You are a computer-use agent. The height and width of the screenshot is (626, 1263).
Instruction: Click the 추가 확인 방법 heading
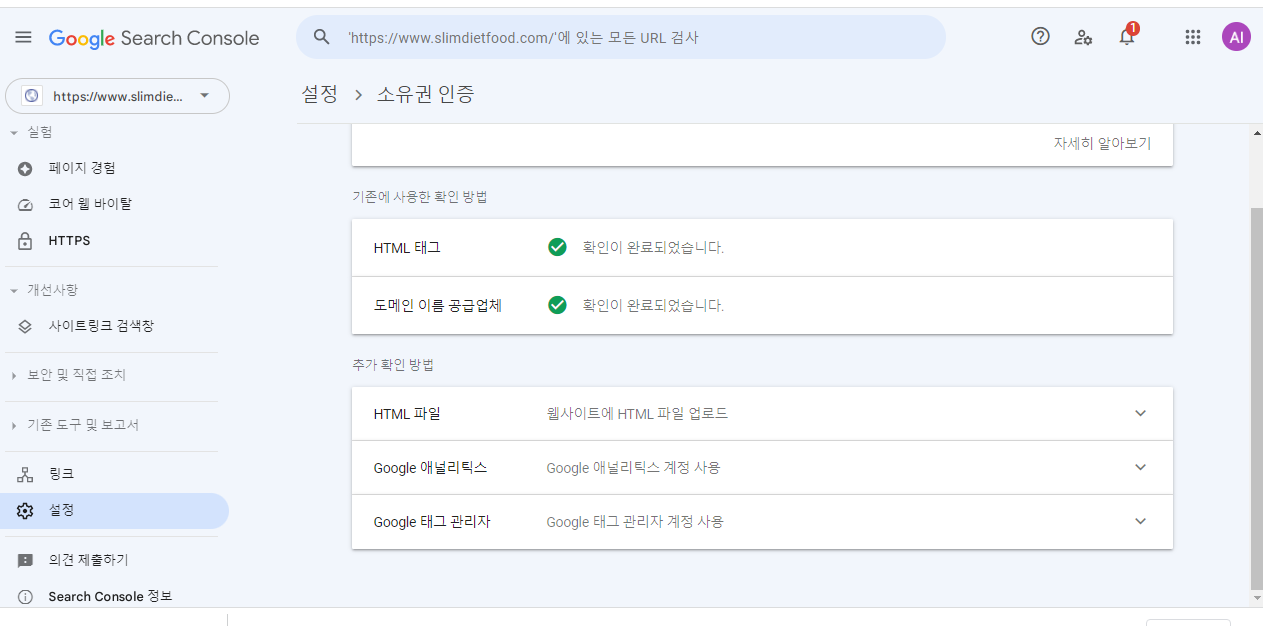click(393, 365)
